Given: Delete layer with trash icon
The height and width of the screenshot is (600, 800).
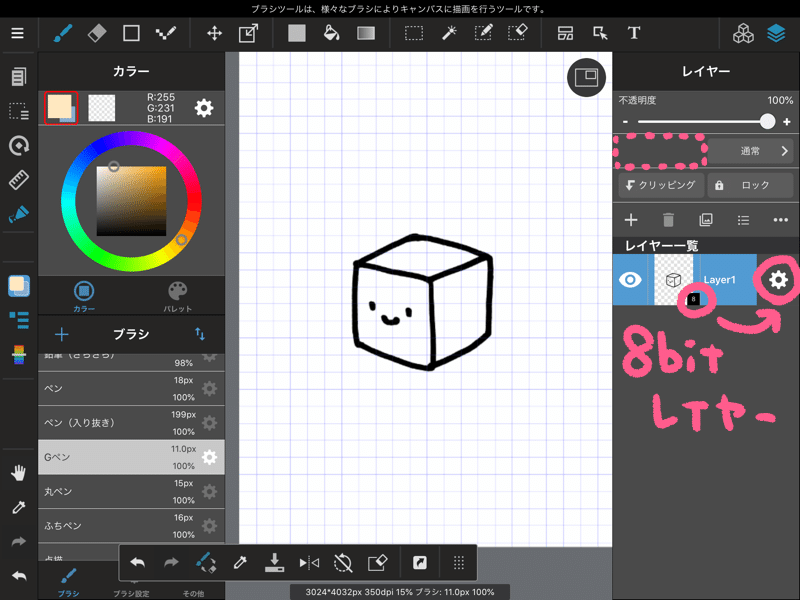Looking at the screenshot, I should point(668,219).
